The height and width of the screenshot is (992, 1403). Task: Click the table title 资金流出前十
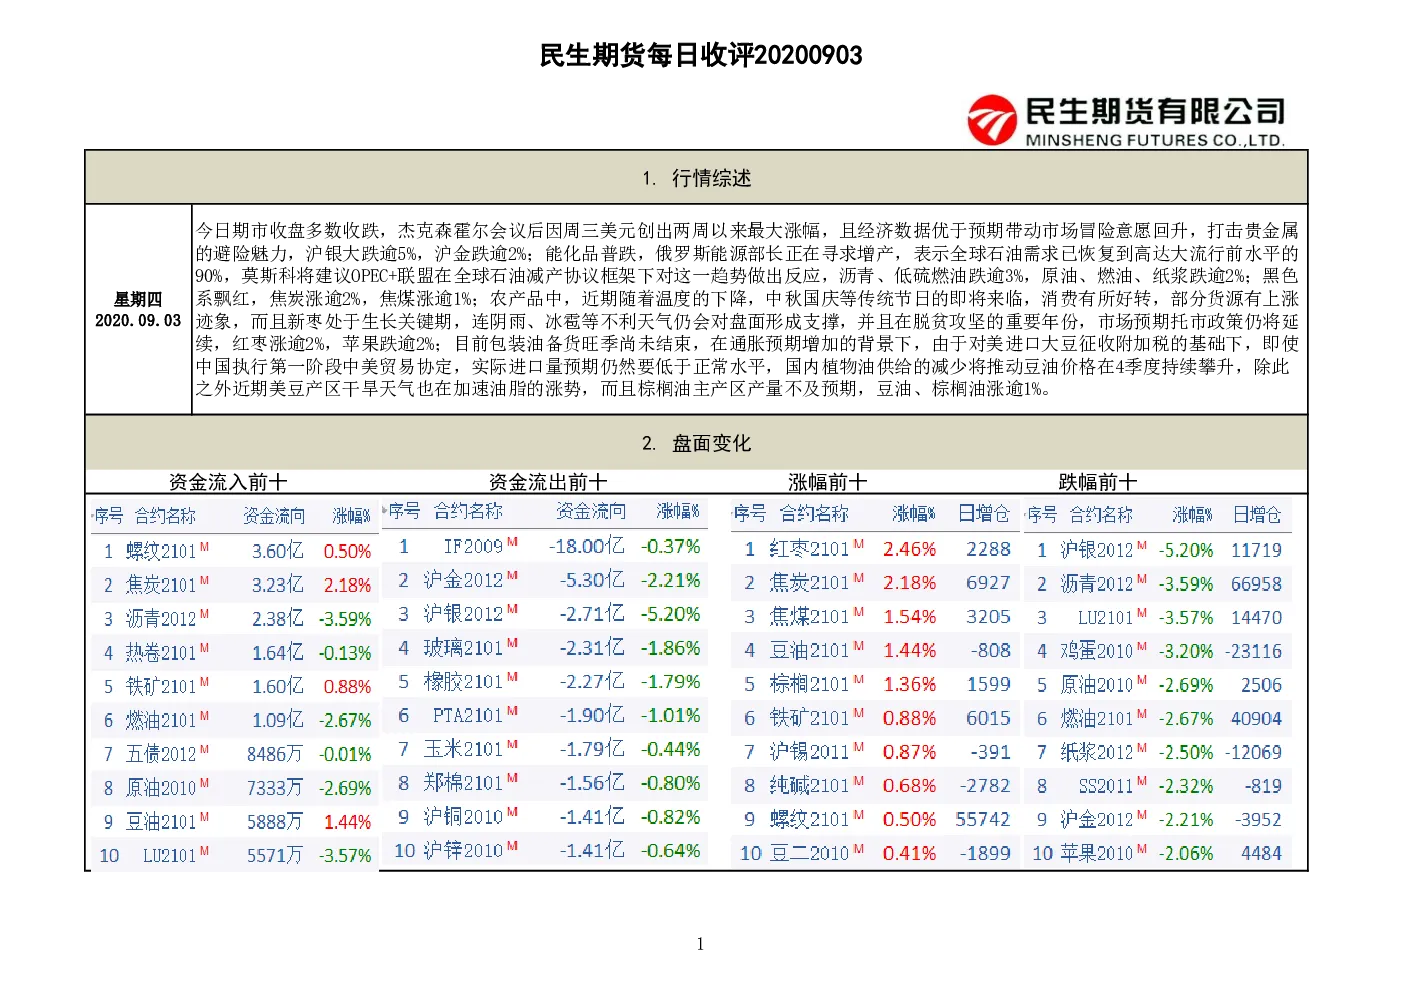(548, 482)
